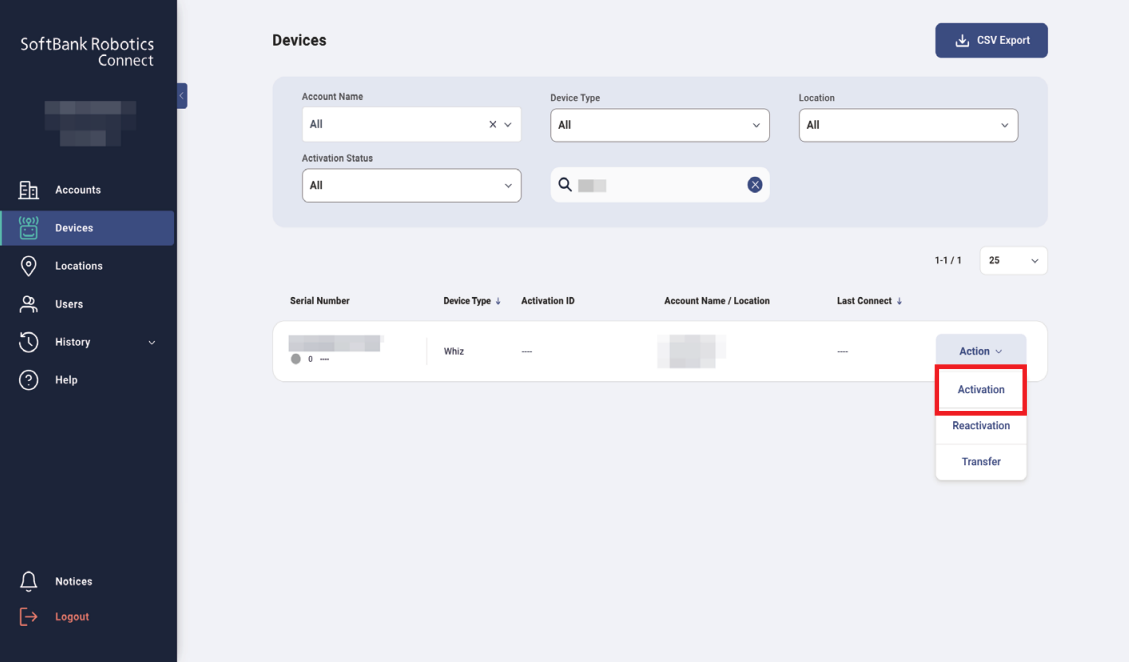Click the Notices bell icon

point(28,581)
